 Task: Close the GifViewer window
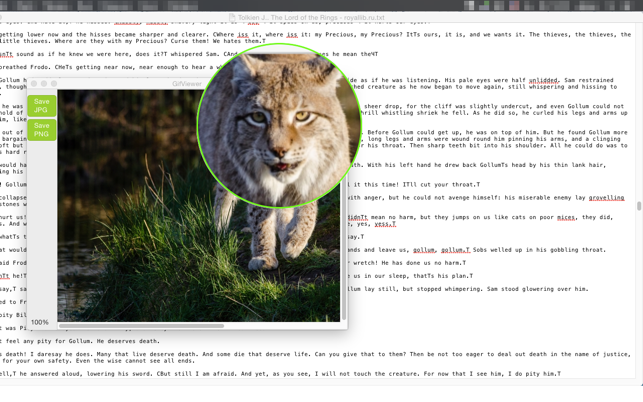(34, 84)
